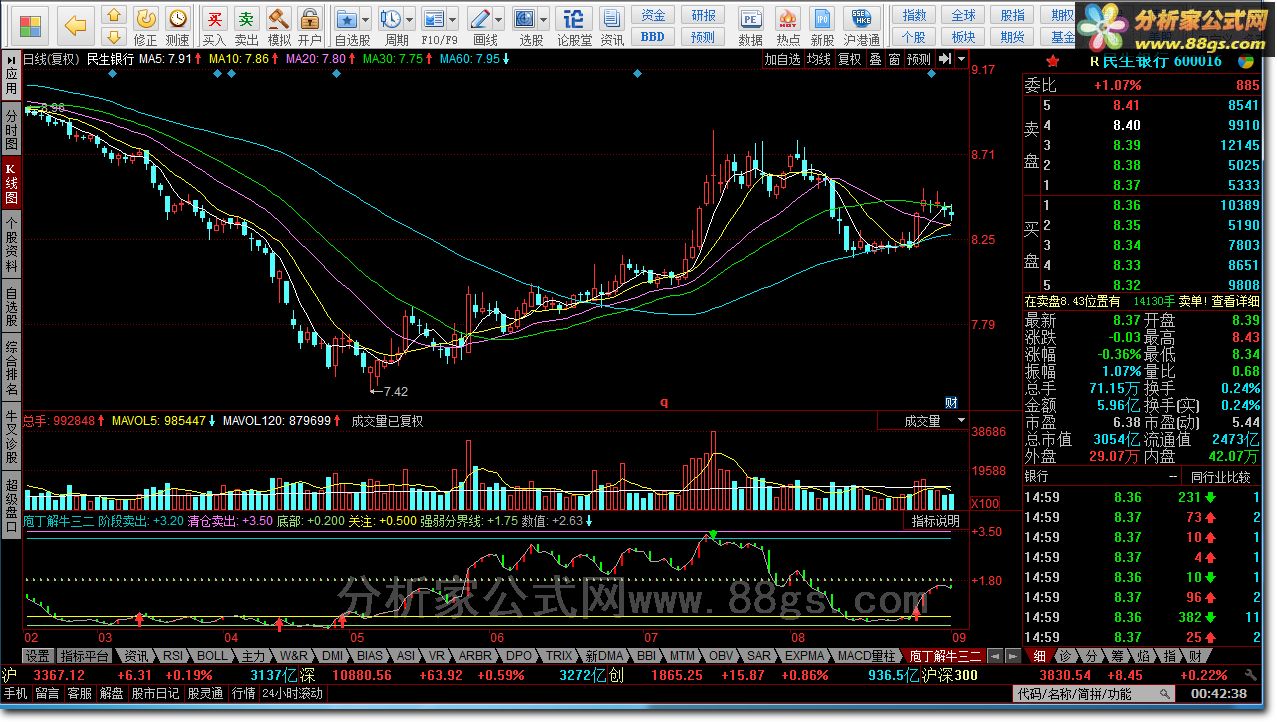Switch to the MACD里柱 indicator tab
Image resolution: width=1277 pixels, height=722 pixels.
[x=867, y=656]
